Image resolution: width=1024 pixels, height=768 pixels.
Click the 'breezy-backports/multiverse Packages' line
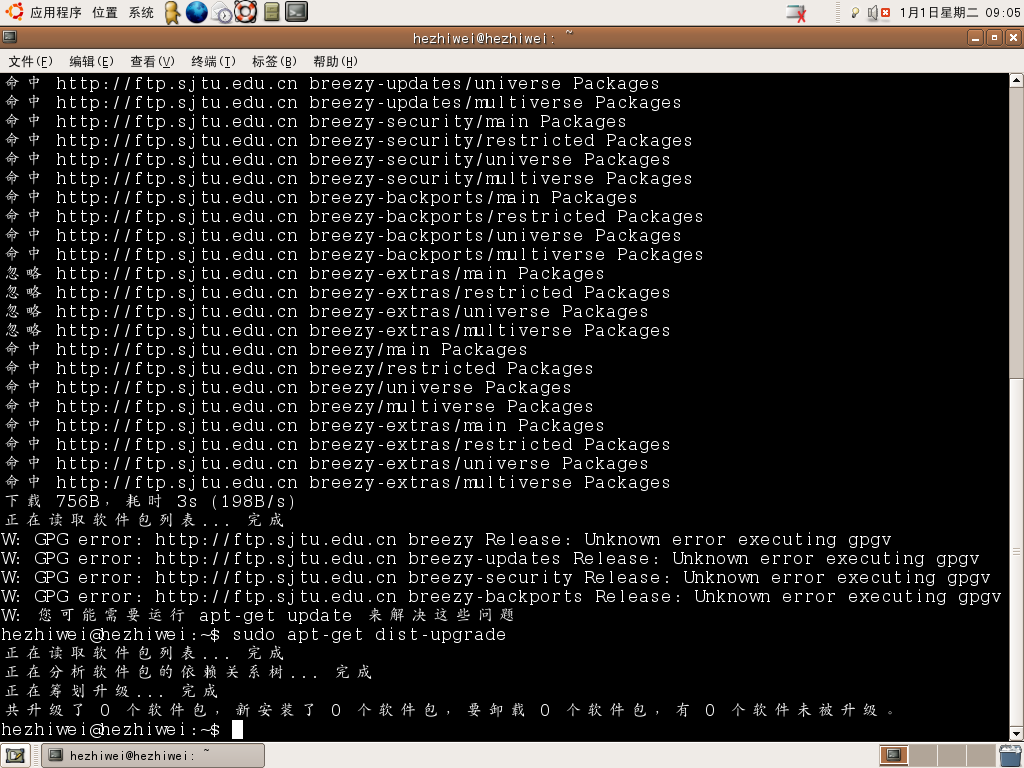354,254
